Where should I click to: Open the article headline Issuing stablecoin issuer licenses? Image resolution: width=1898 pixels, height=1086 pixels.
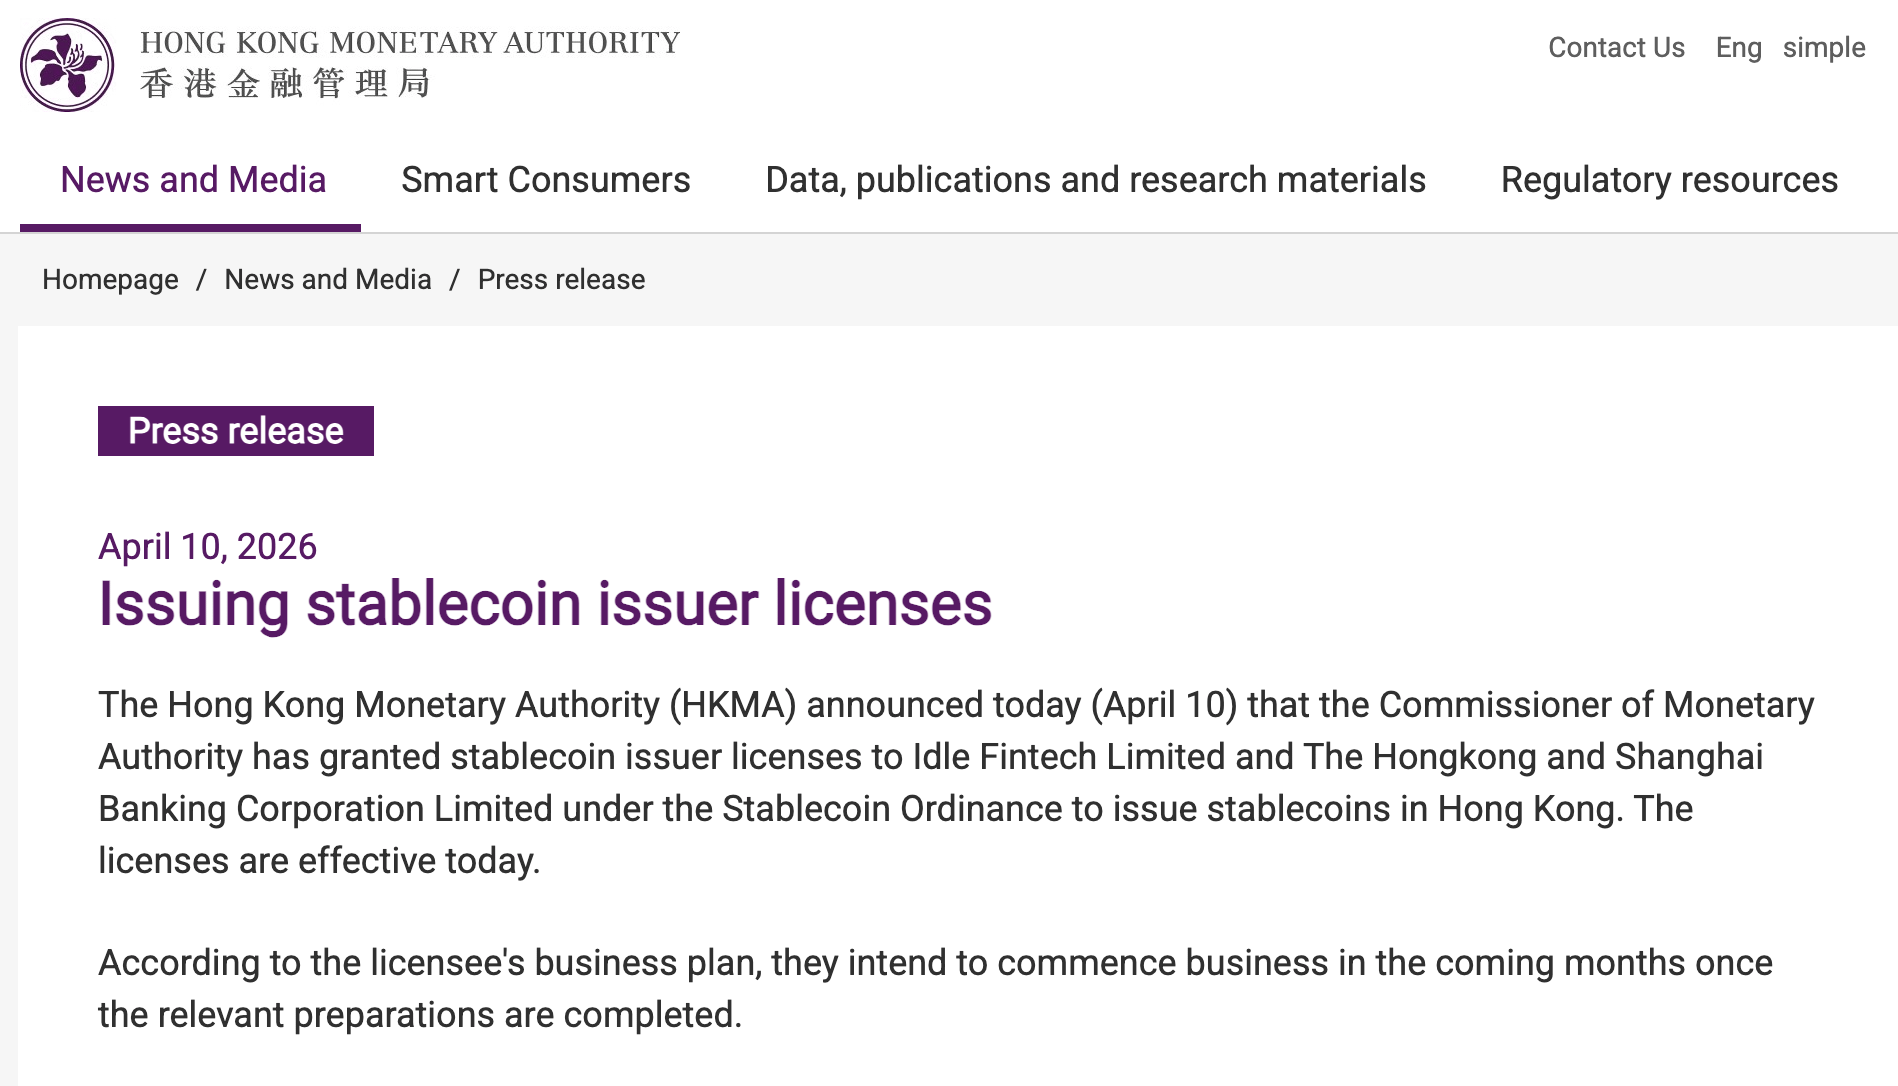coord(546,603)
